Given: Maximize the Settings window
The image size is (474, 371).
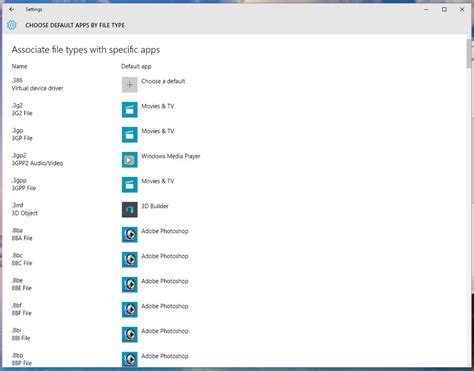Looking at the screenshot, I should pyautogui.click(x=444, y=9).
